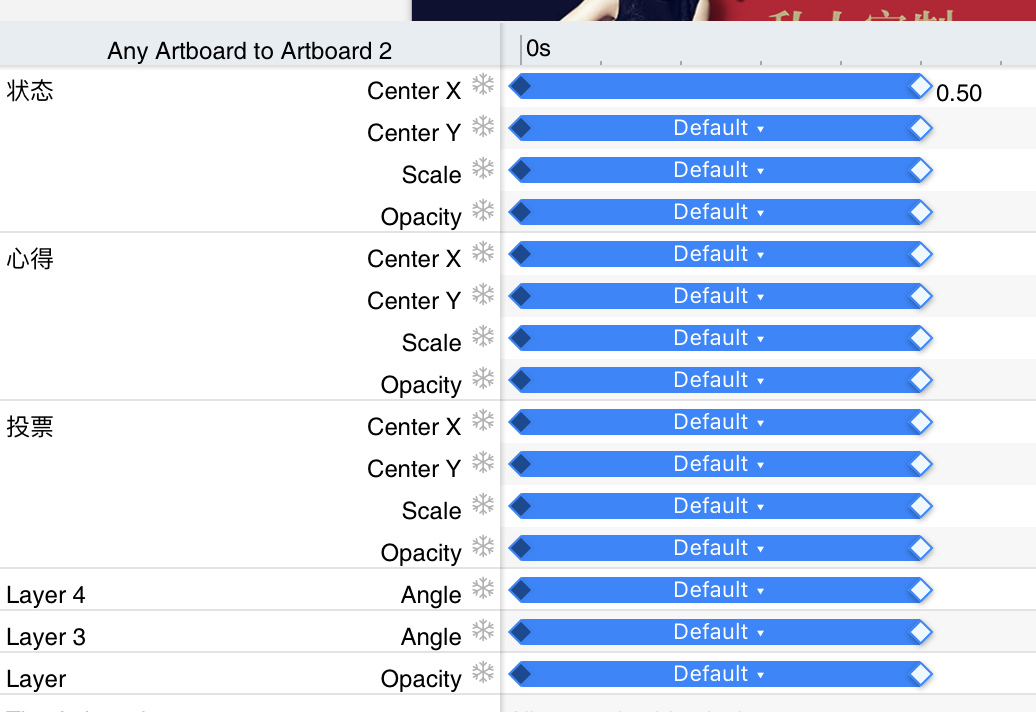Toggle freeze snowflake for 投票 Scale

(483, 505)
